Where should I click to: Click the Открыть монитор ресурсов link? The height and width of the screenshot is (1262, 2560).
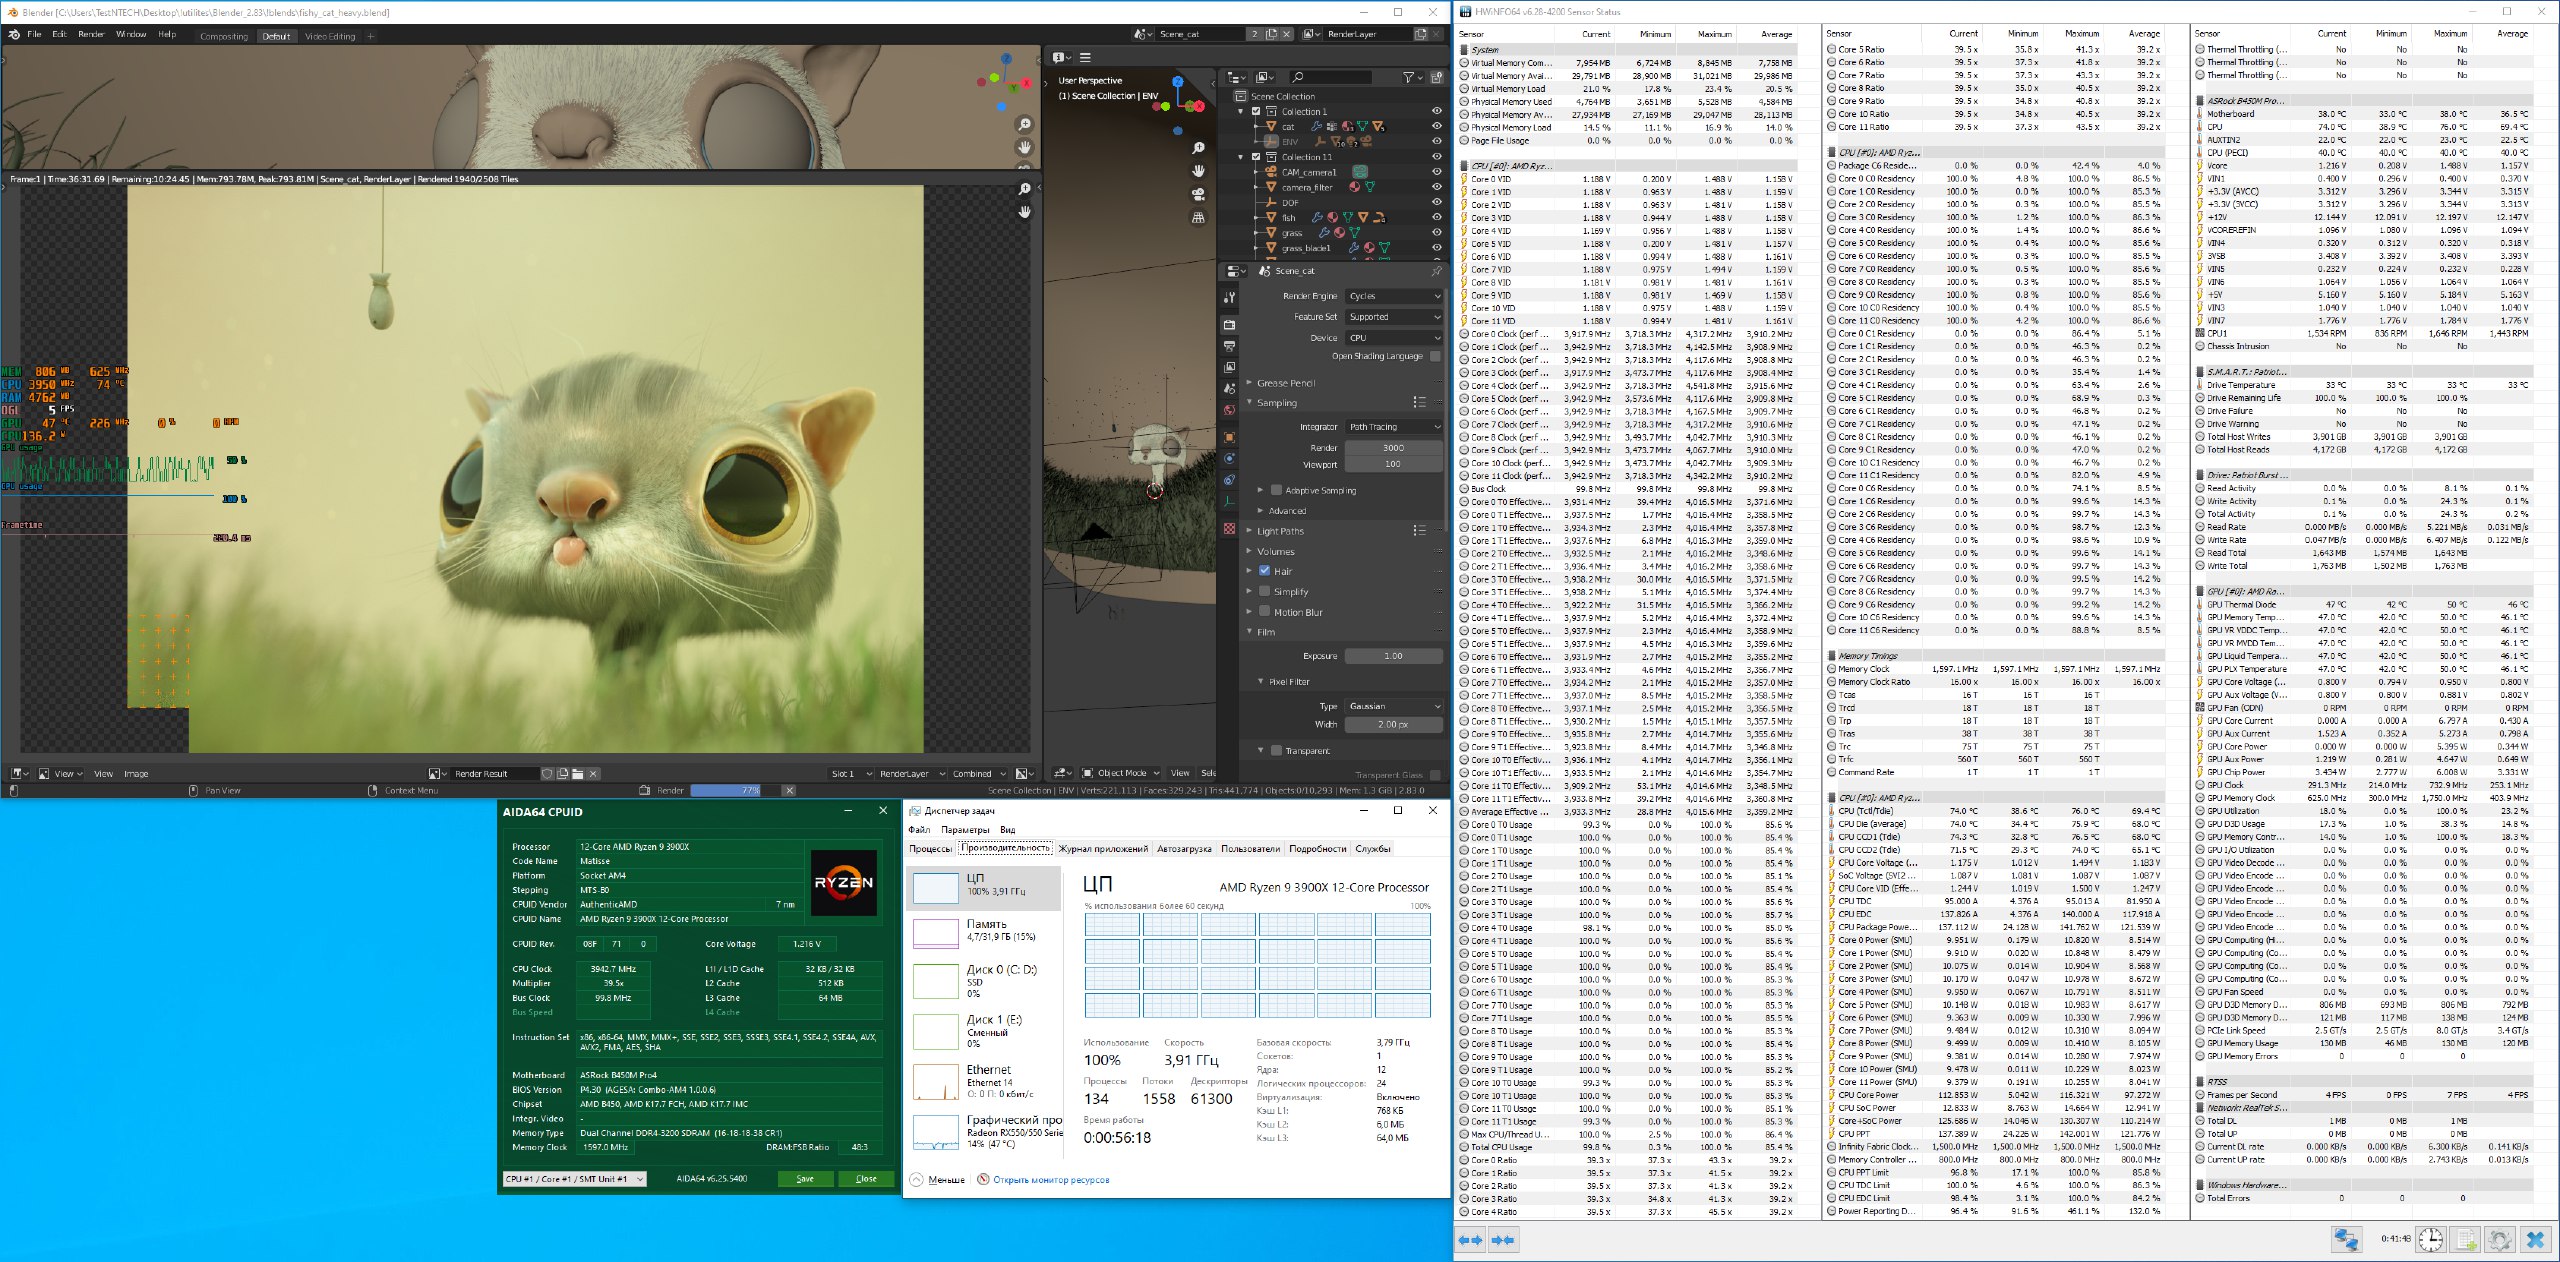(x=1050, y=1180)
